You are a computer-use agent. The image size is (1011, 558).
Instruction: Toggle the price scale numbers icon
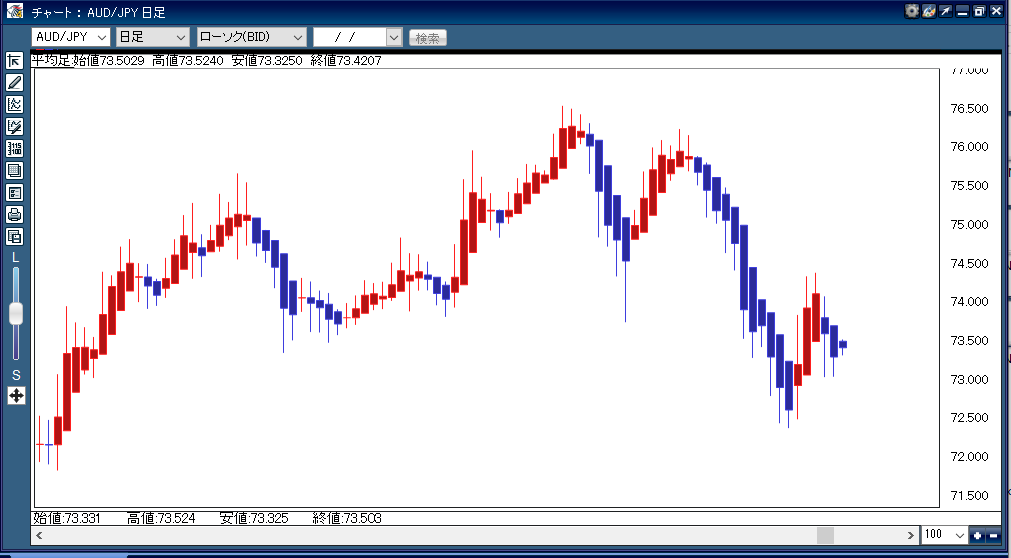[15, 148]
